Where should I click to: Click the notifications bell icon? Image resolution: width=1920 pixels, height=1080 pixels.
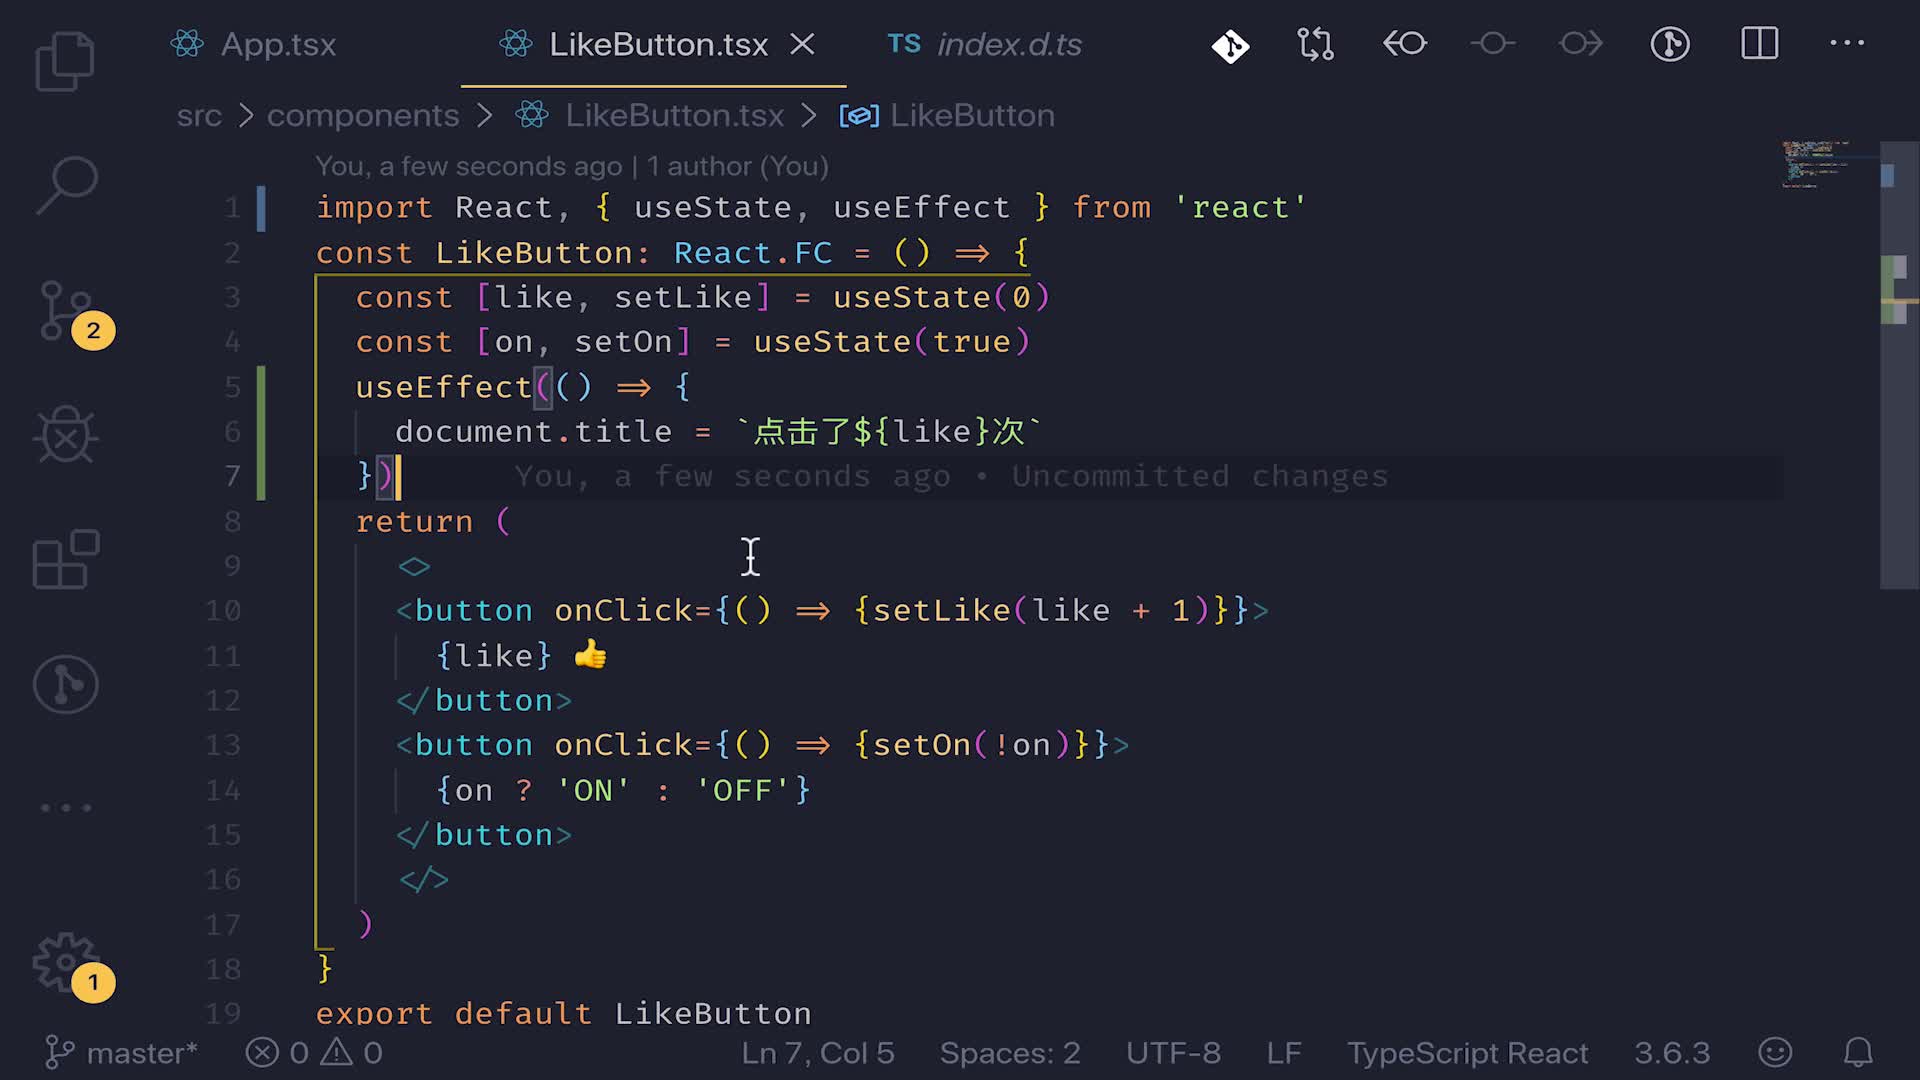[x=1858, y=1052]
